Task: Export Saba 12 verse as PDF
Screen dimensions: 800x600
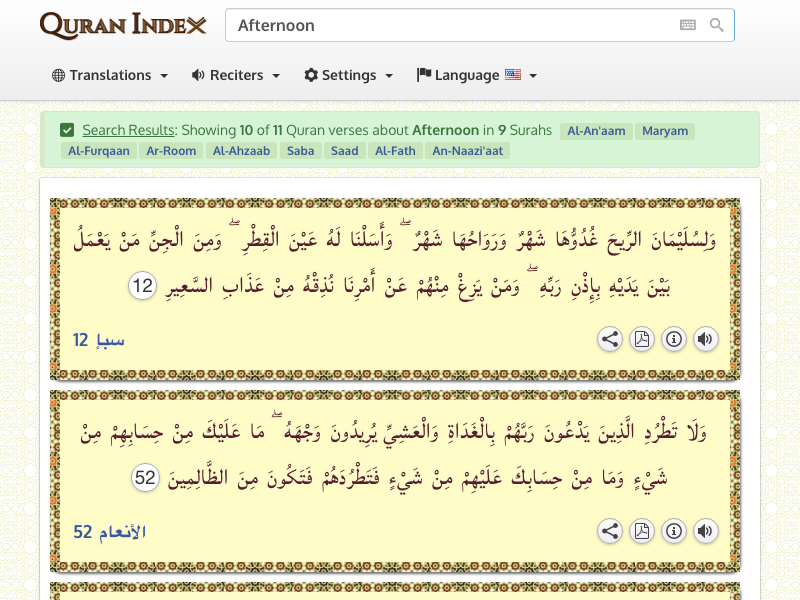Action: pyautogui.click(x=642, y=339)
